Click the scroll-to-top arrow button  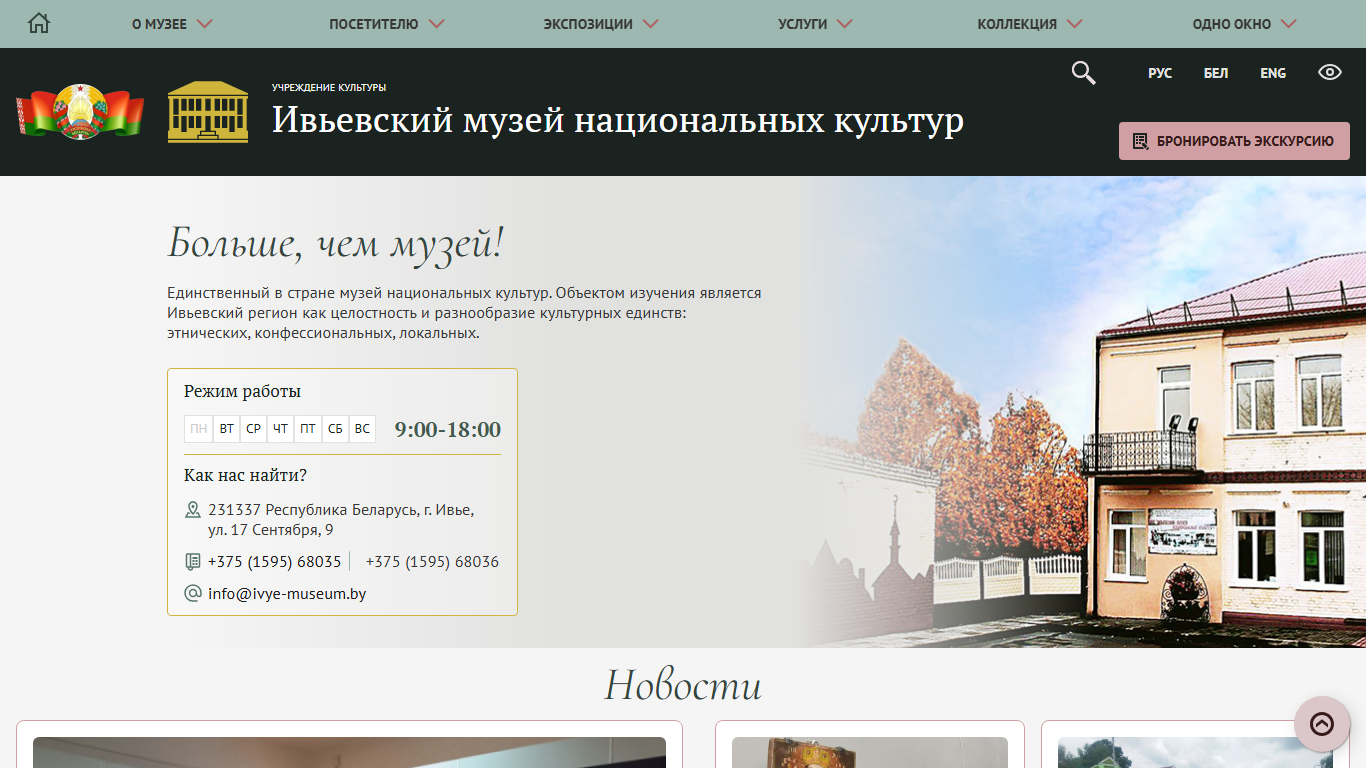pyautogui.click(x=1322, y=724)
